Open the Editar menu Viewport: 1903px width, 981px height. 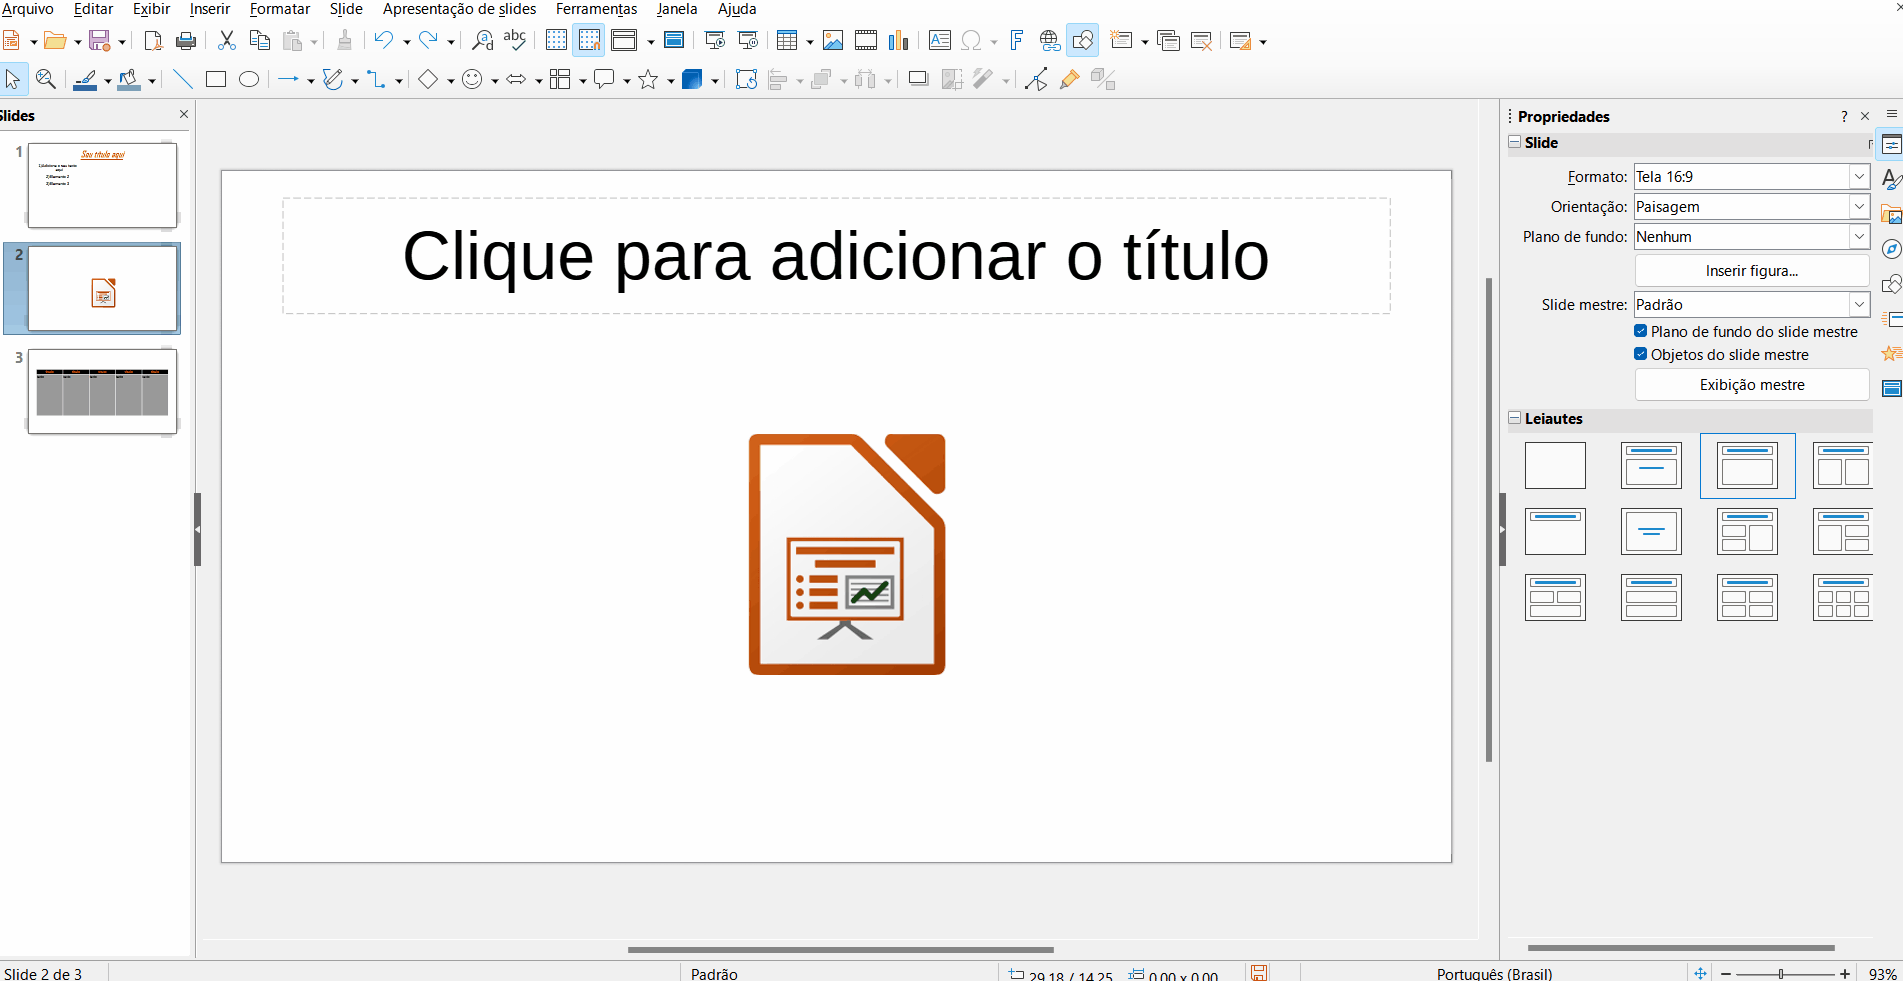point(93,9)
